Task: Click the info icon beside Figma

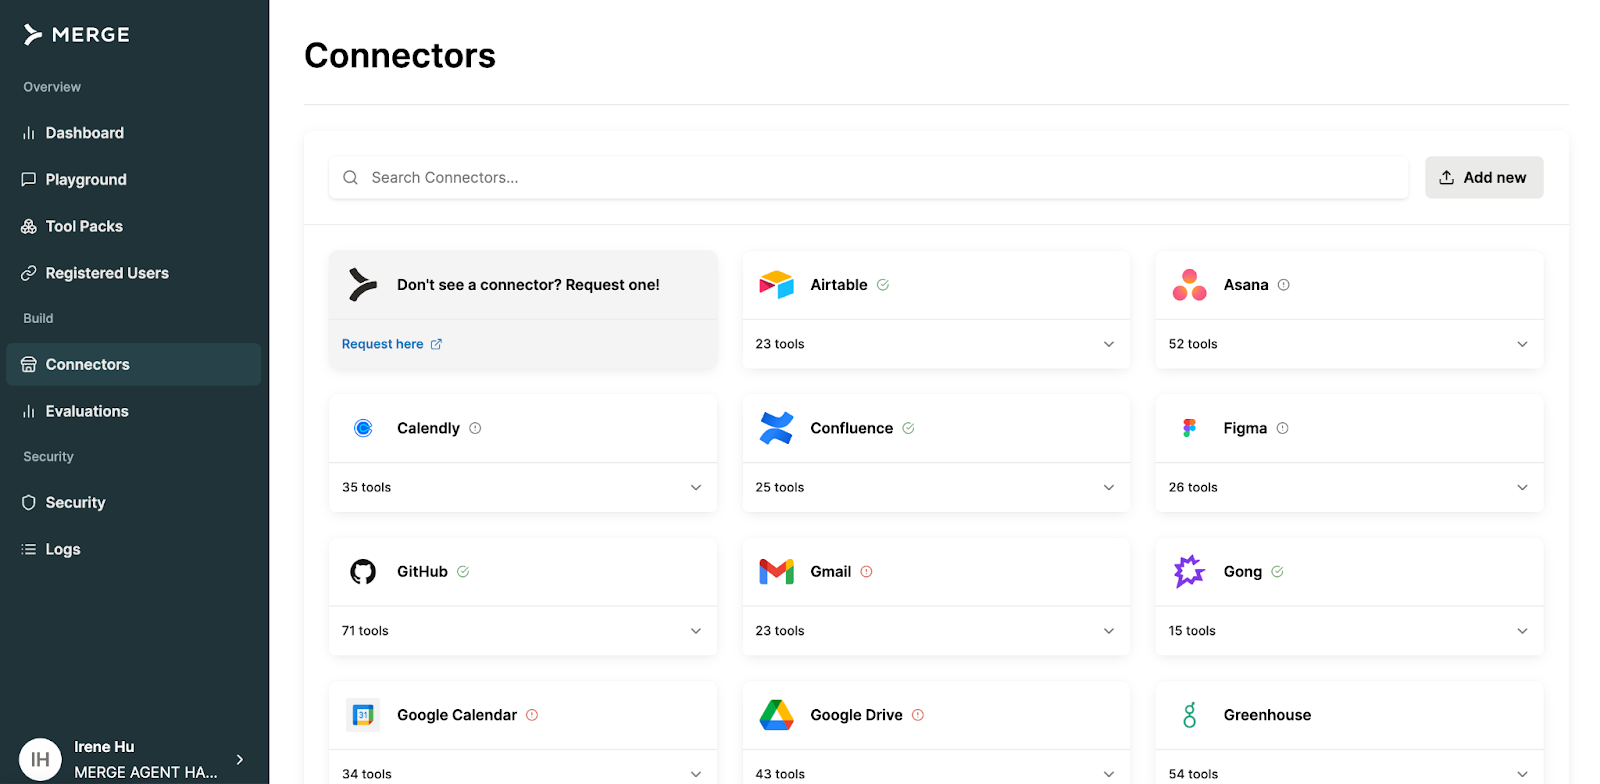Action: [x=1283, y=428]
